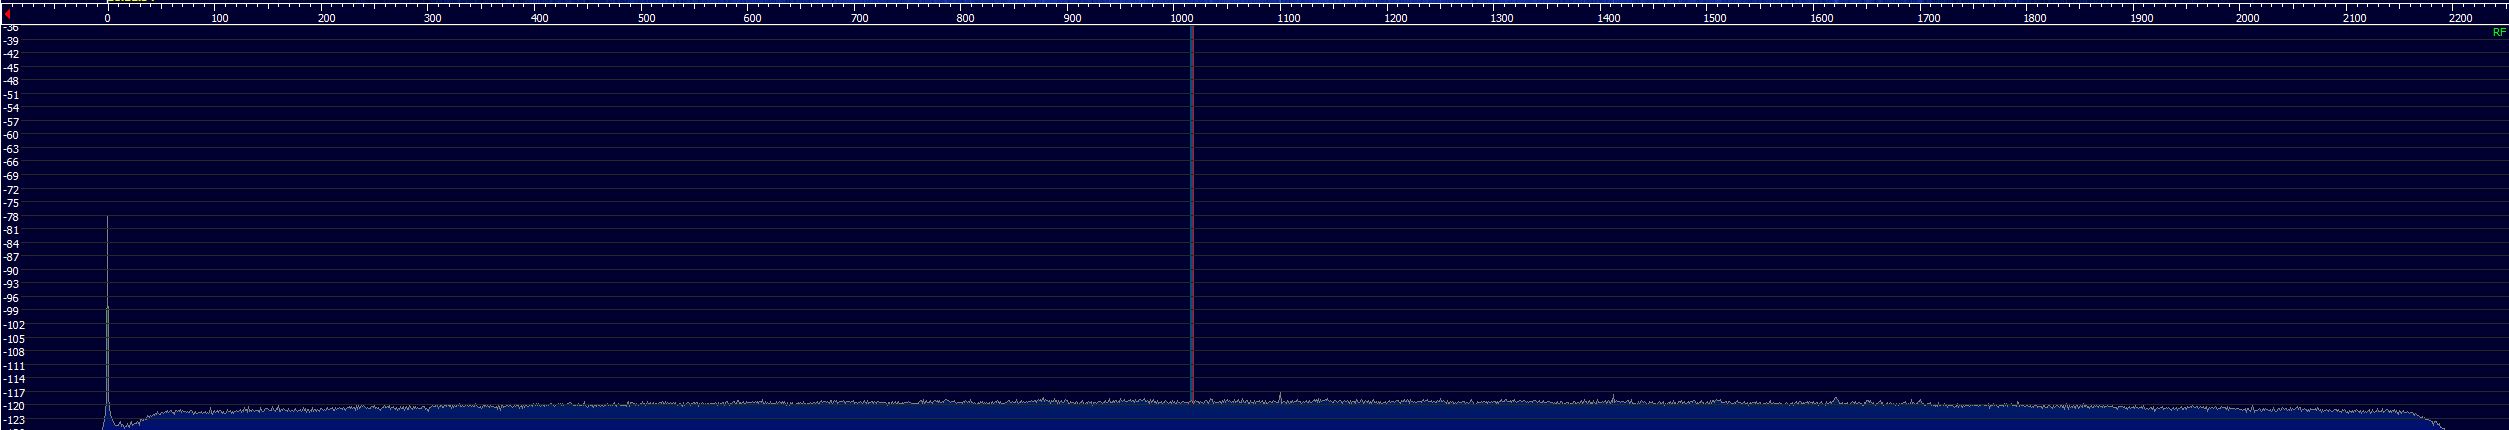Click the -36 dB level label

pos(11,28)
